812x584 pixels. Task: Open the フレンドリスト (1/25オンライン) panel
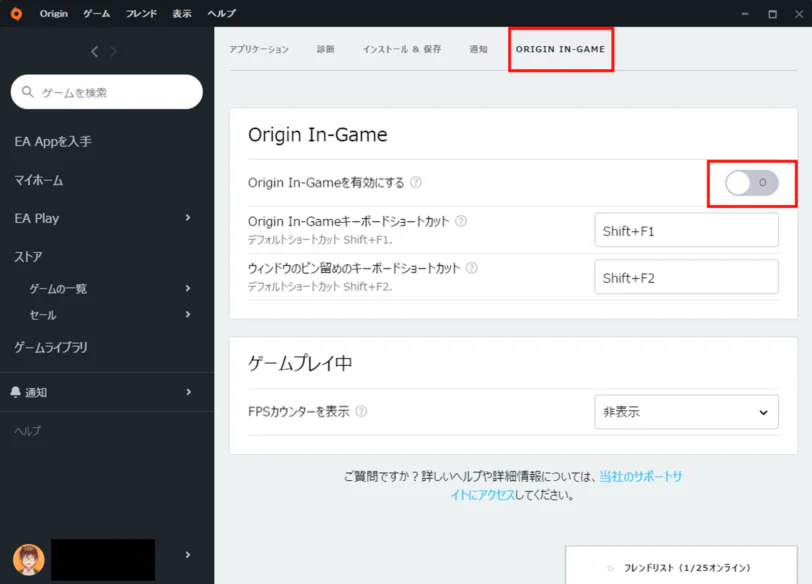681,565
